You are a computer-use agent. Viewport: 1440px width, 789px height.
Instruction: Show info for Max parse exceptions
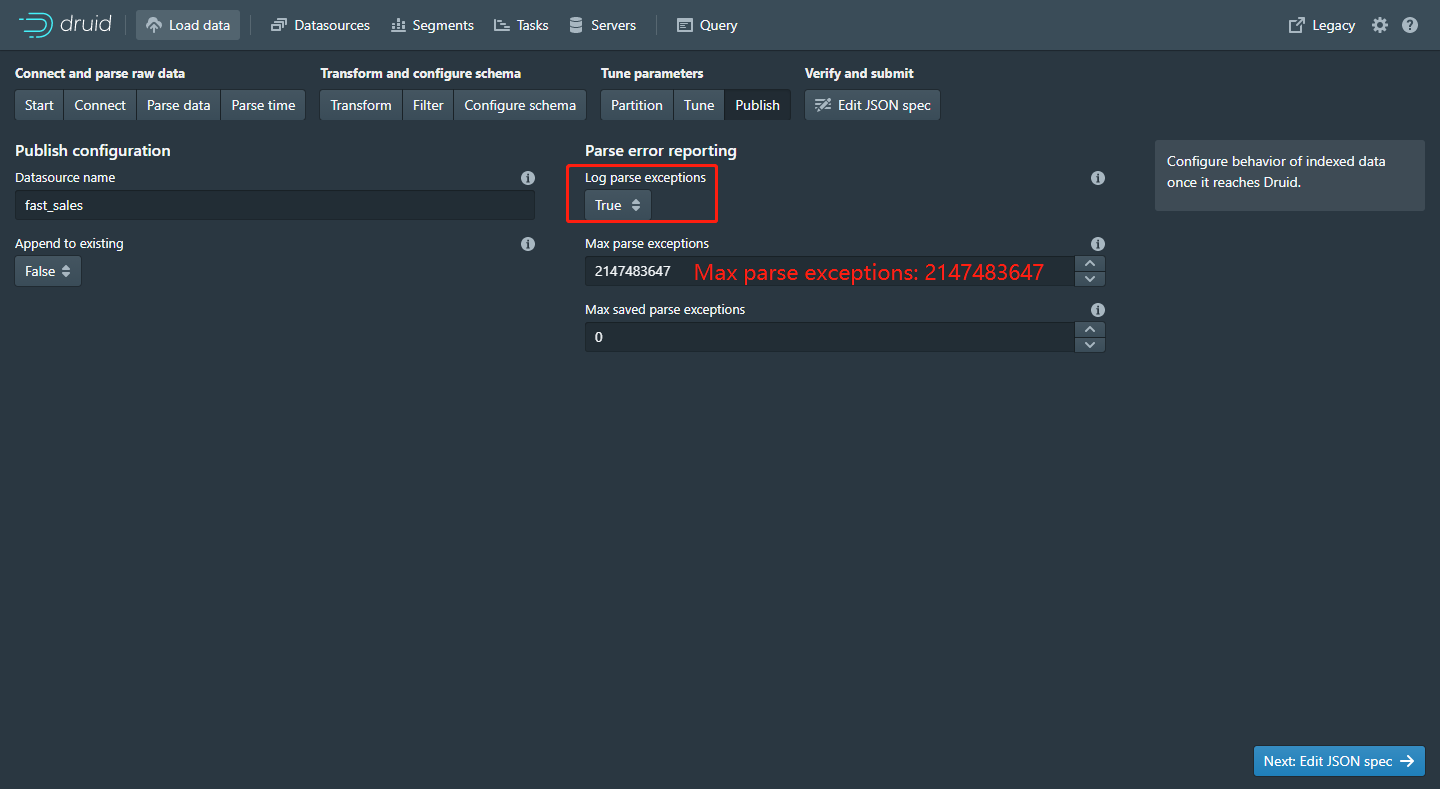click(x=1098, y=244)
